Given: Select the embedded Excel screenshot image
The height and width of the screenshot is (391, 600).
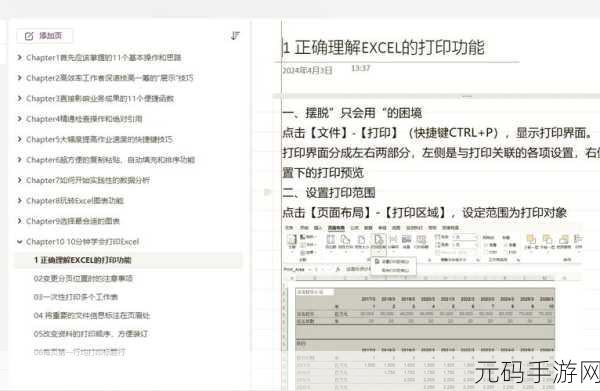Looking at the screenshot, I should (x=433, y=306).
